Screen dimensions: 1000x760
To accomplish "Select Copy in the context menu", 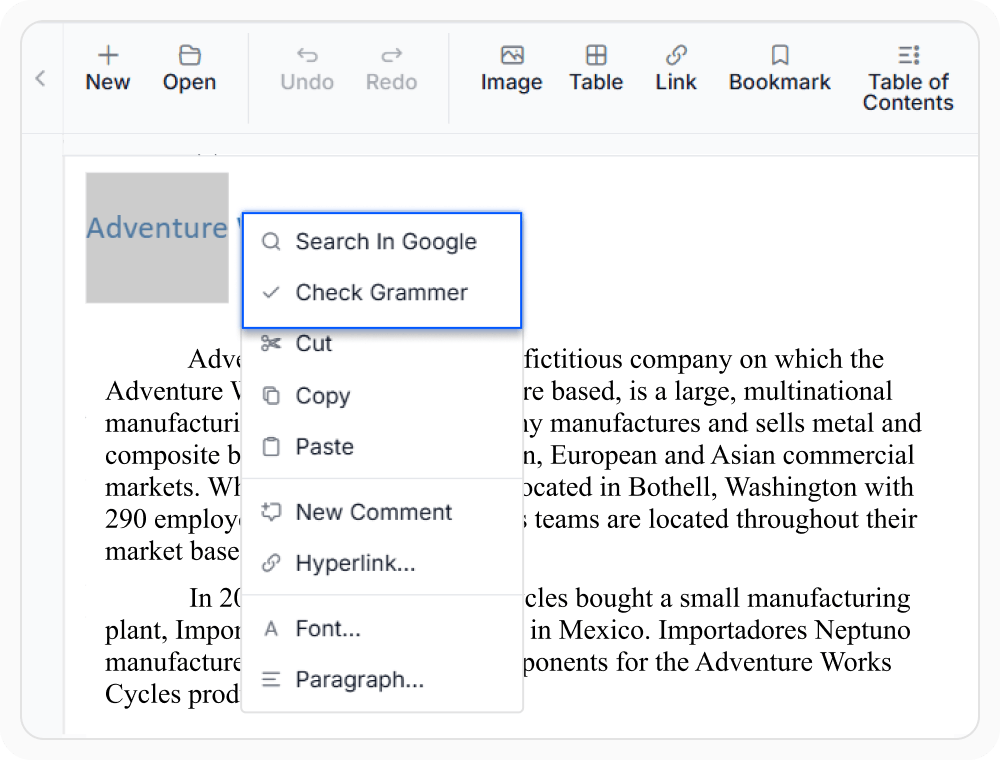I will click(x=382, y=396).
